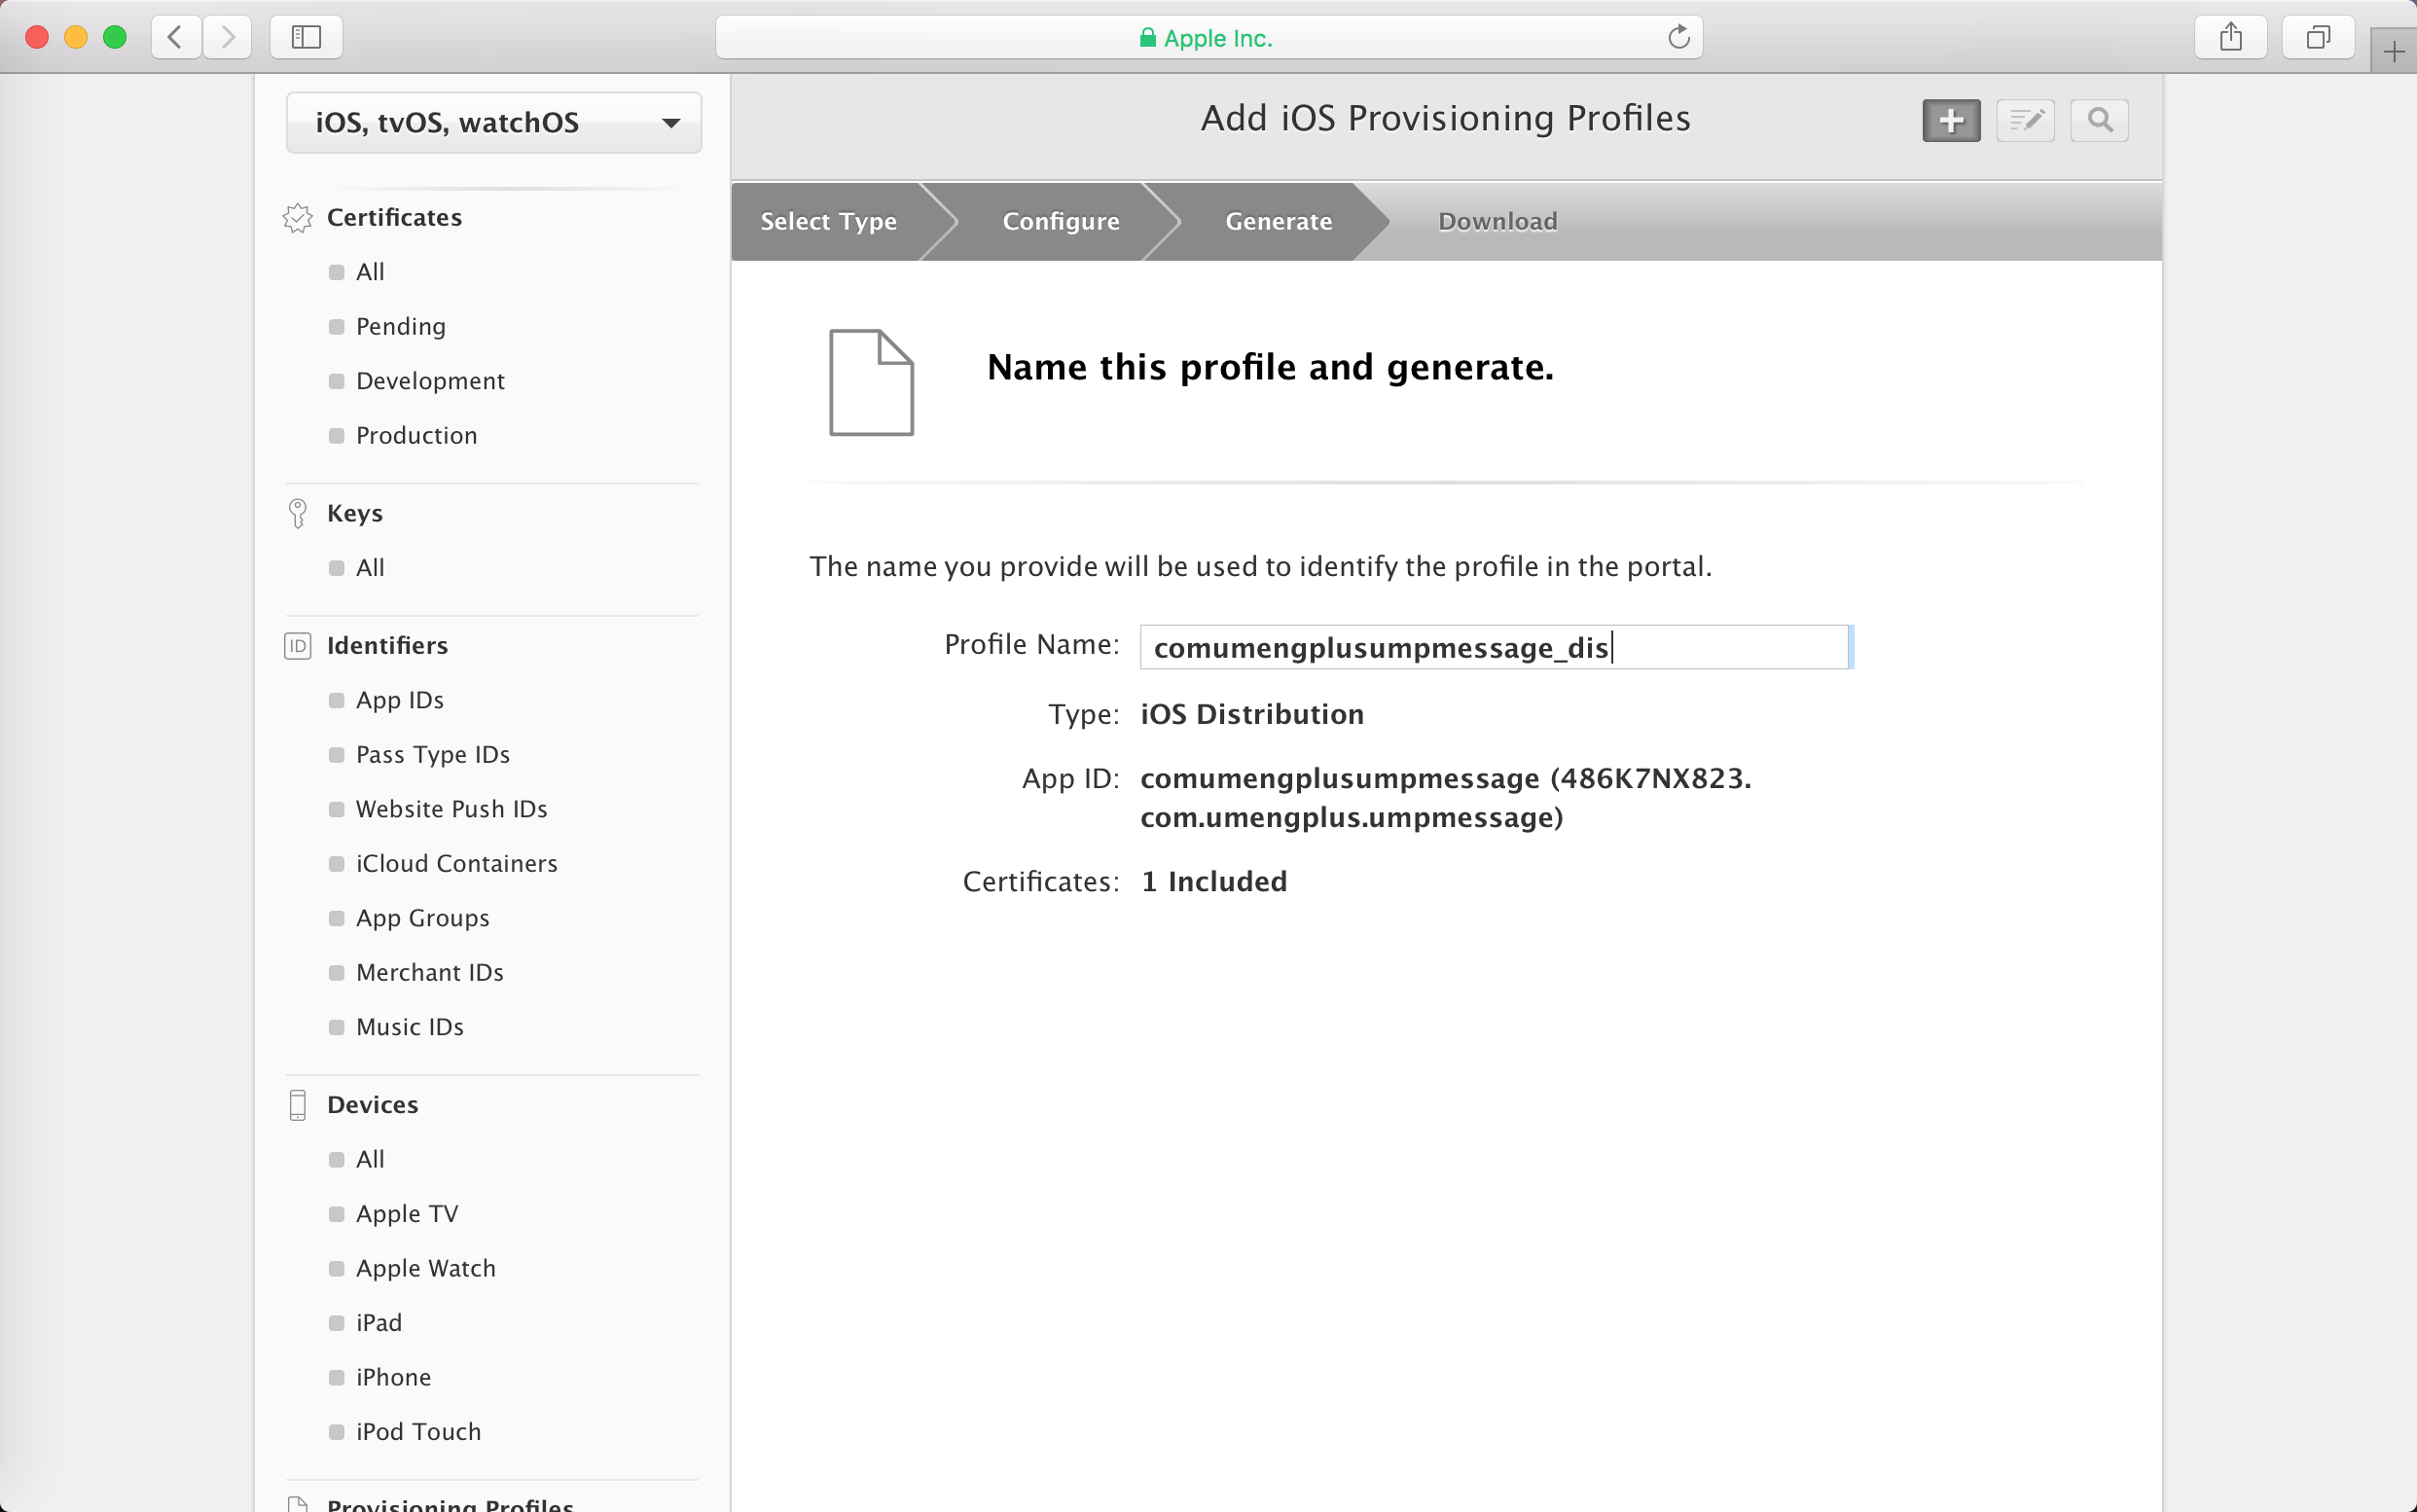2417x1512 pixels.
Task: Open All under Devices
Action: pyautogui.click(x=370, y=1159)
